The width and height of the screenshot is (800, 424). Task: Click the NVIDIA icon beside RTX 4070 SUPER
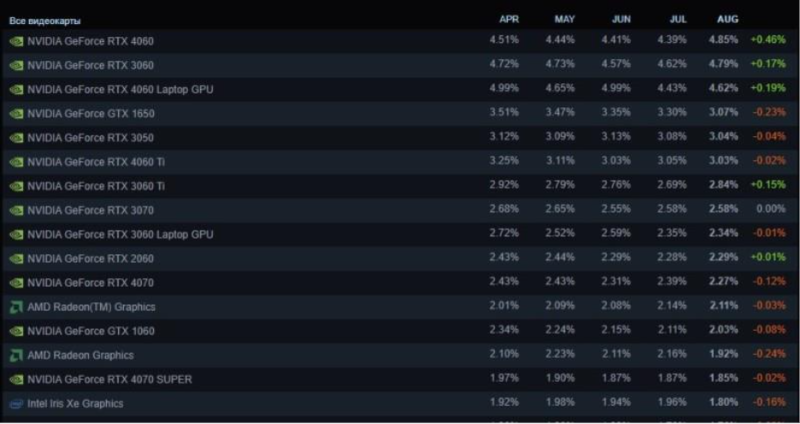(x=16, y=379)
